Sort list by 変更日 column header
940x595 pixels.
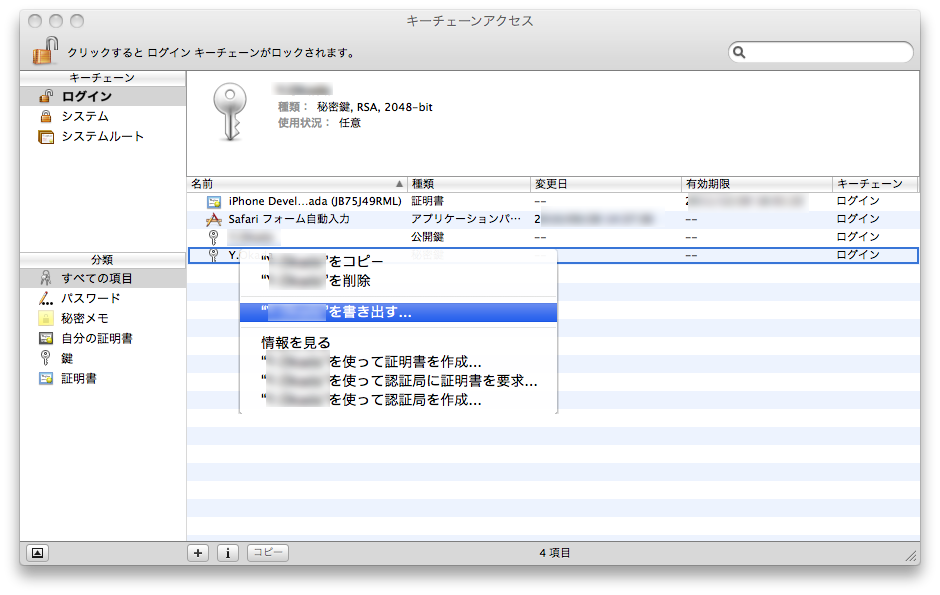point(606,184)
